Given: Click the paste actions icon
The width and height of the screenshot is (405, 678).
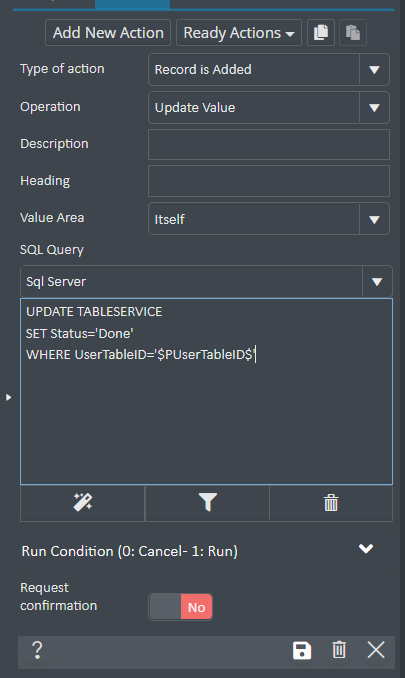Looking at the screenshot, I should pyautogui.click(x=353, y=32).
